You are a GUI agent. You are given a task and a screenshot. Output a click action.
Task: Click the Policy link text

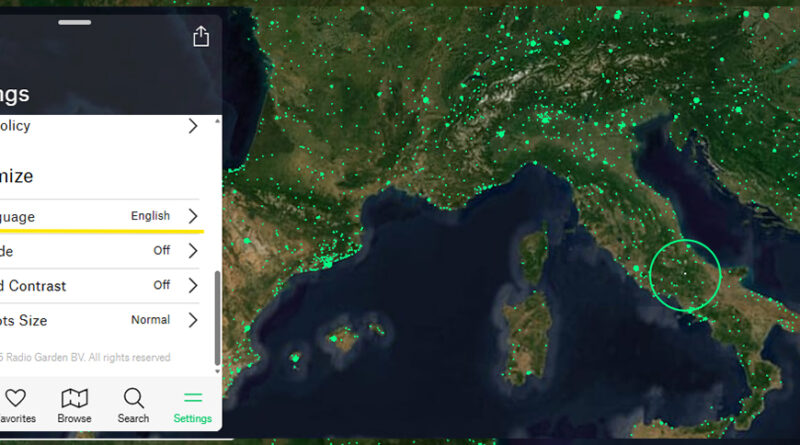click(x=15, y=126)
